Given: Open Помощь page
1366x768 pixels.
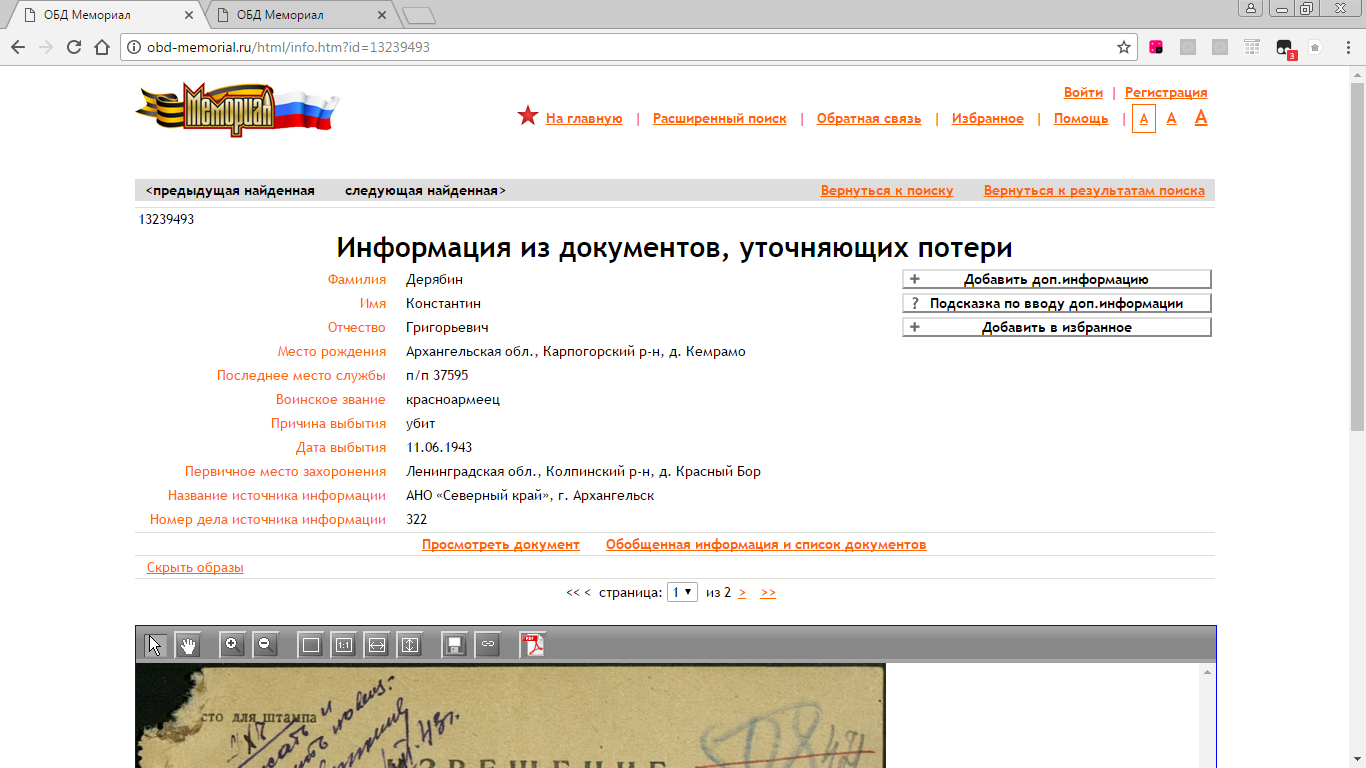Looking at the screenshot, I should tap(1081, 118).
